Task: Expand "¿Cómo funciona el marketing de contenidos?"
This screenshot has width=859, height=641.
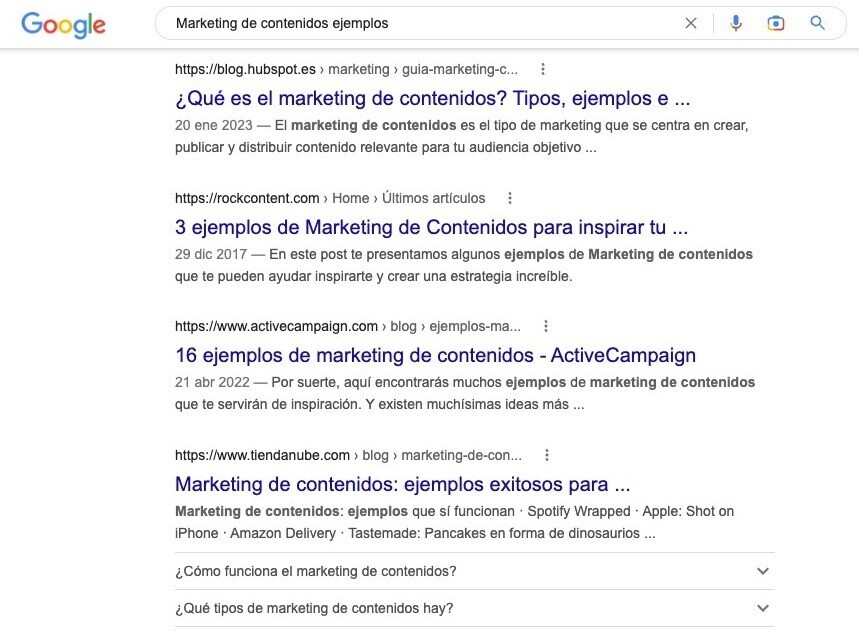Action: pyautogui.click(x=316, y=571)
